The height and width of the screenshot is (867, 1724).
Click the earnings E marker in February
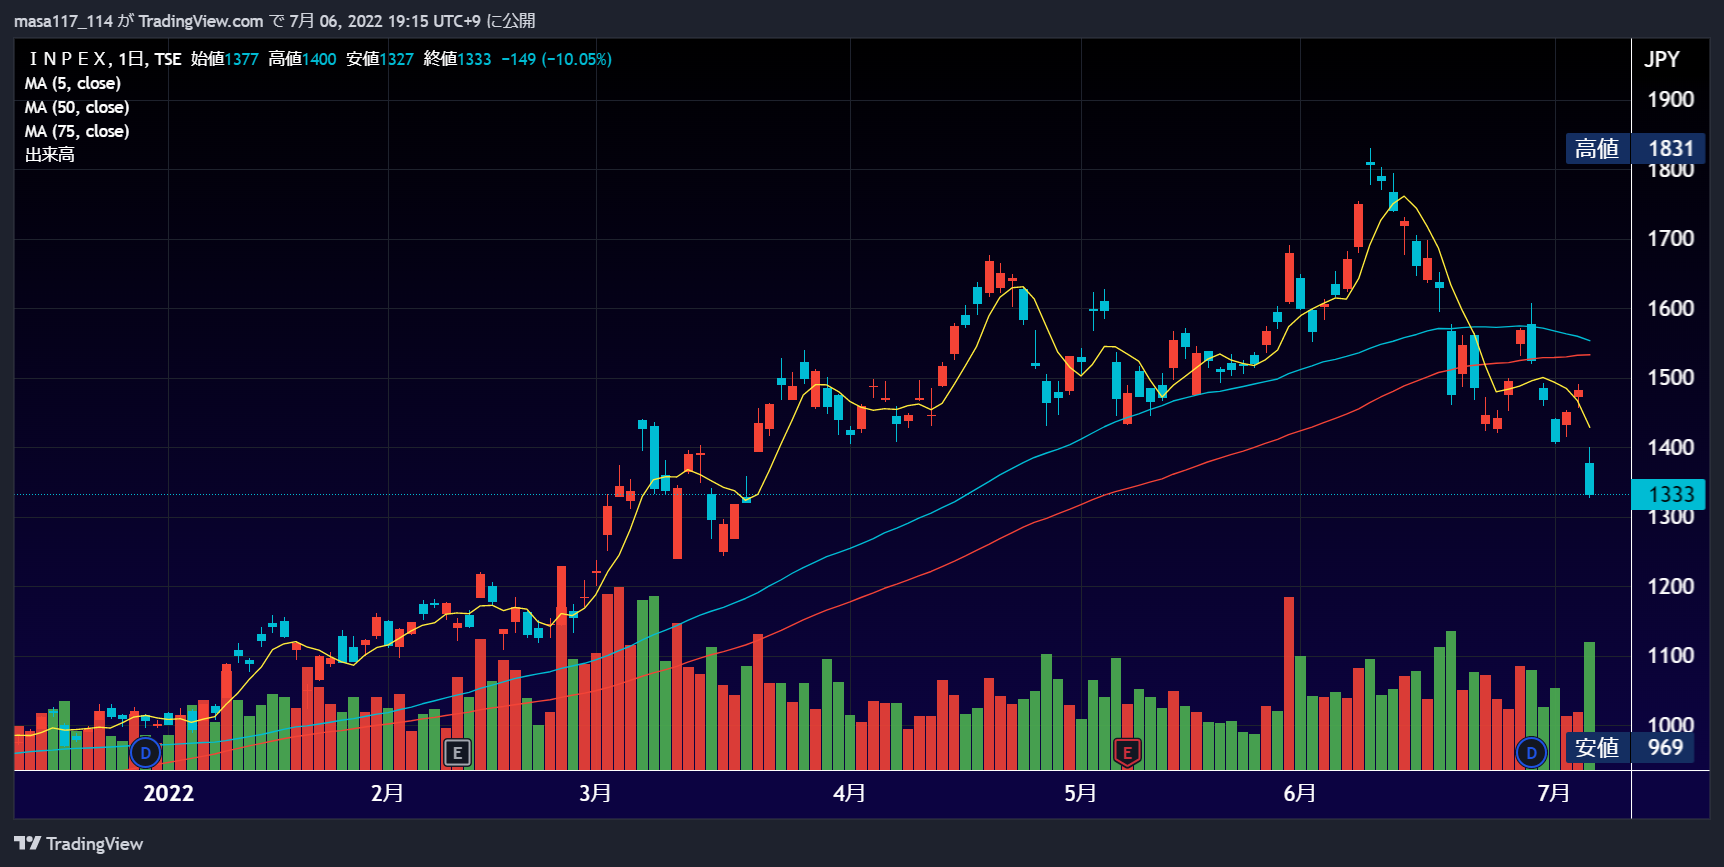coord(457,753)
